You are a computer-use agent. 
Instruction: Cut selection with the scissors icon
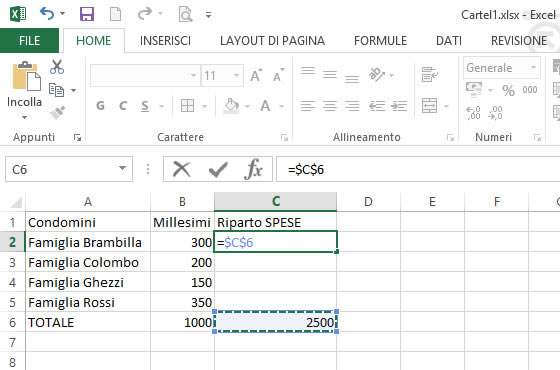click(x=57, y=67)
